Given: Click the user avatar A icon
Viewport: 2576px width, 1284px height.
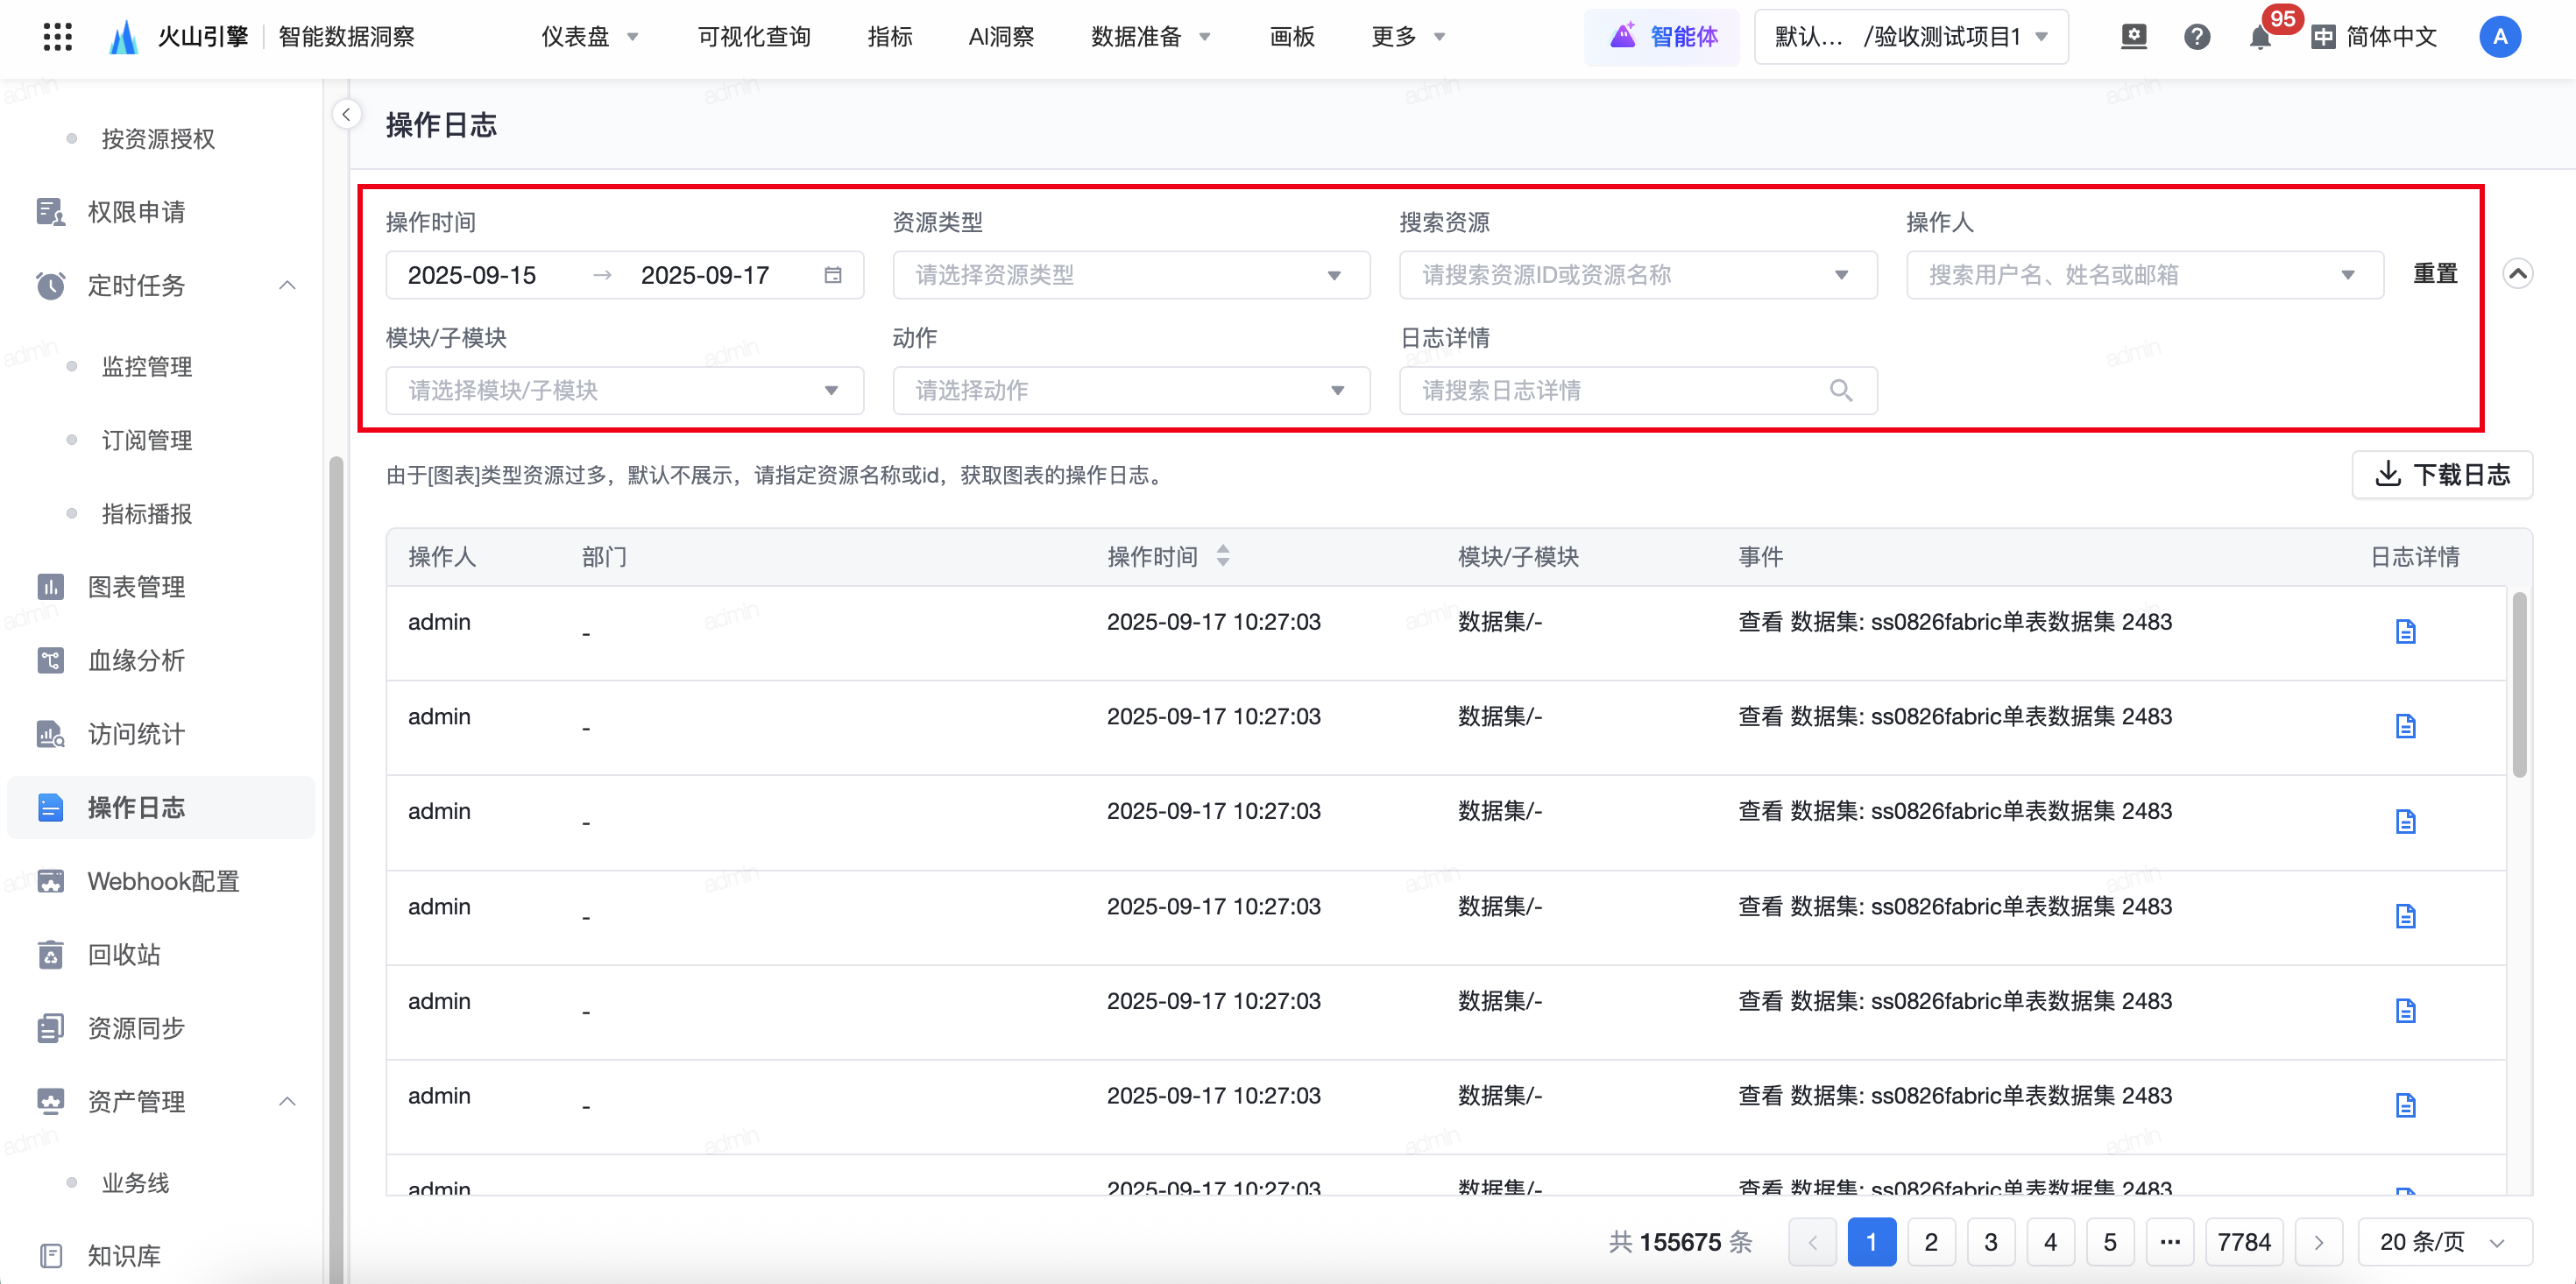Looking at the screenshot, I should click(2499, 37).
